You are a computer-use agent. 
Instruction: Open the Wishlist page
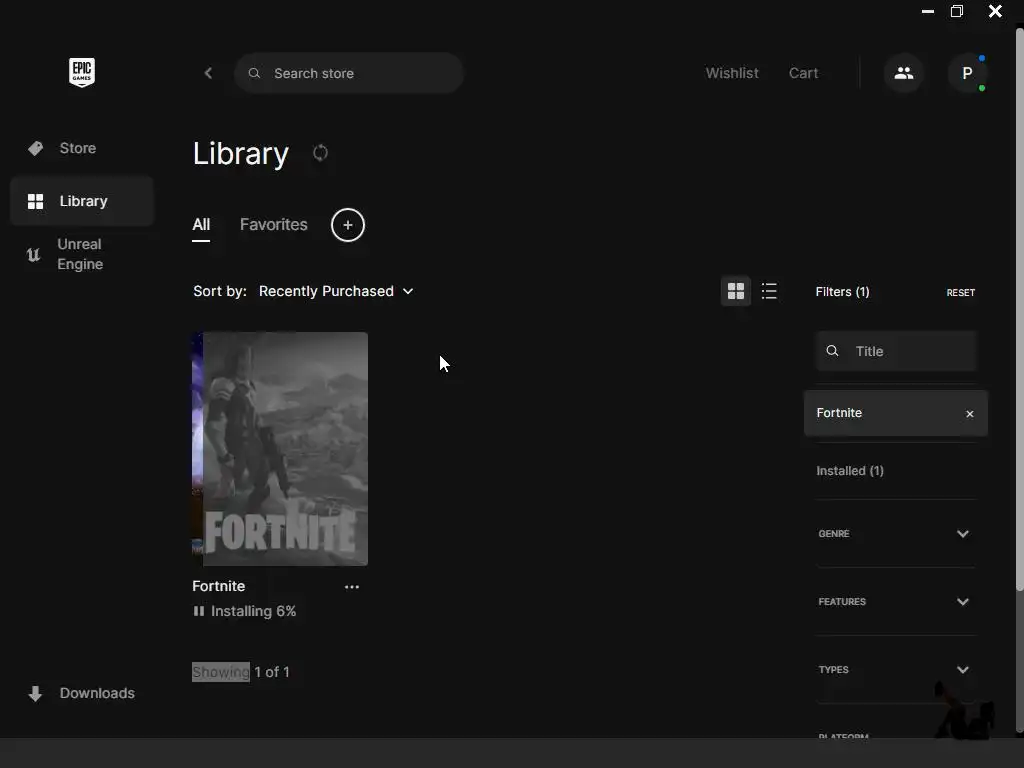[731, 73]
